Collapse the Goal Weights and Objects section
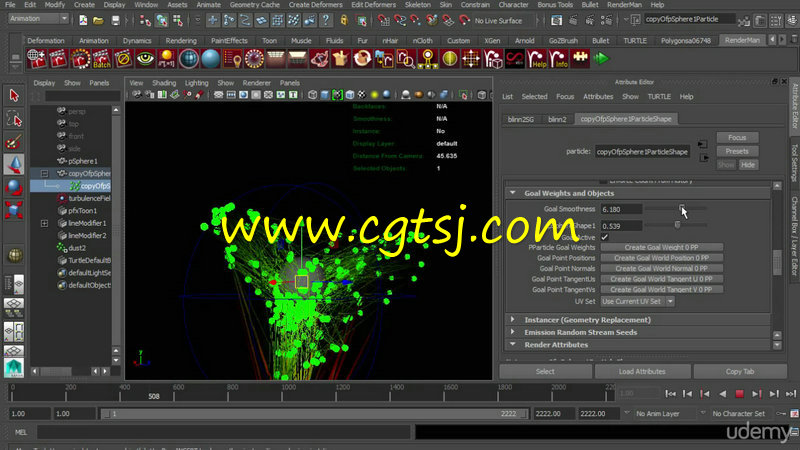The height and width of the screenshot is (450, 800). click(513, 193)
